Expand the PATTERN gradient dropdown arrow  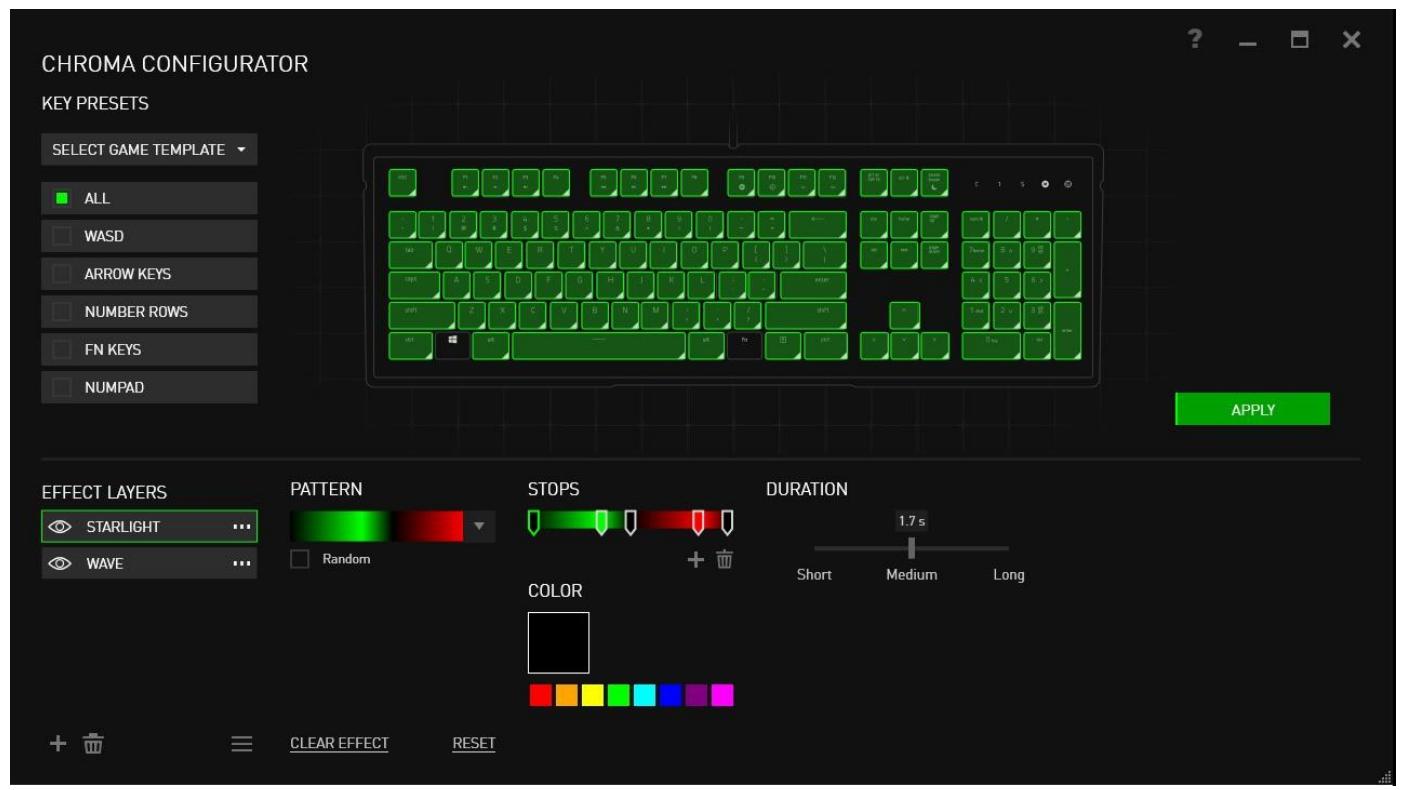coord(479,526)
